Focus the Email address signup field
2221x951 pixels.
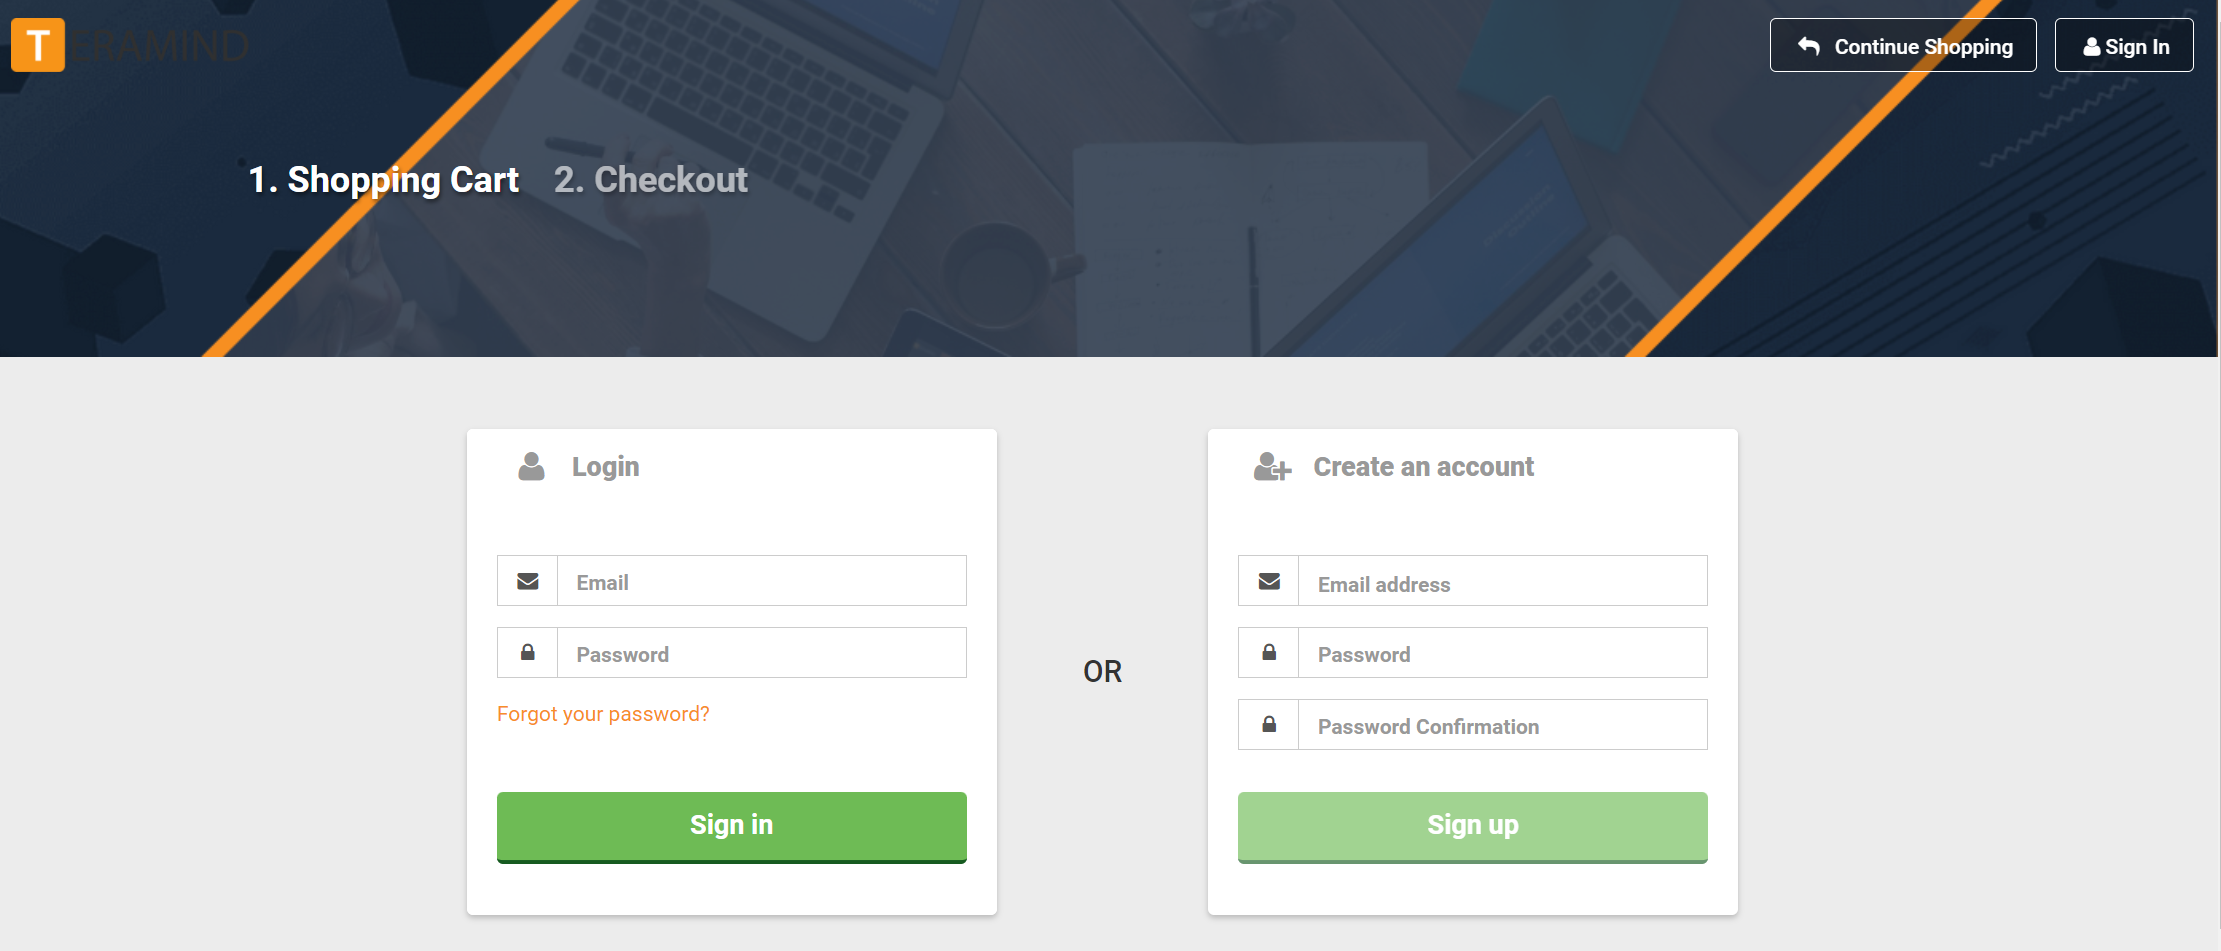pos(1503,581)
